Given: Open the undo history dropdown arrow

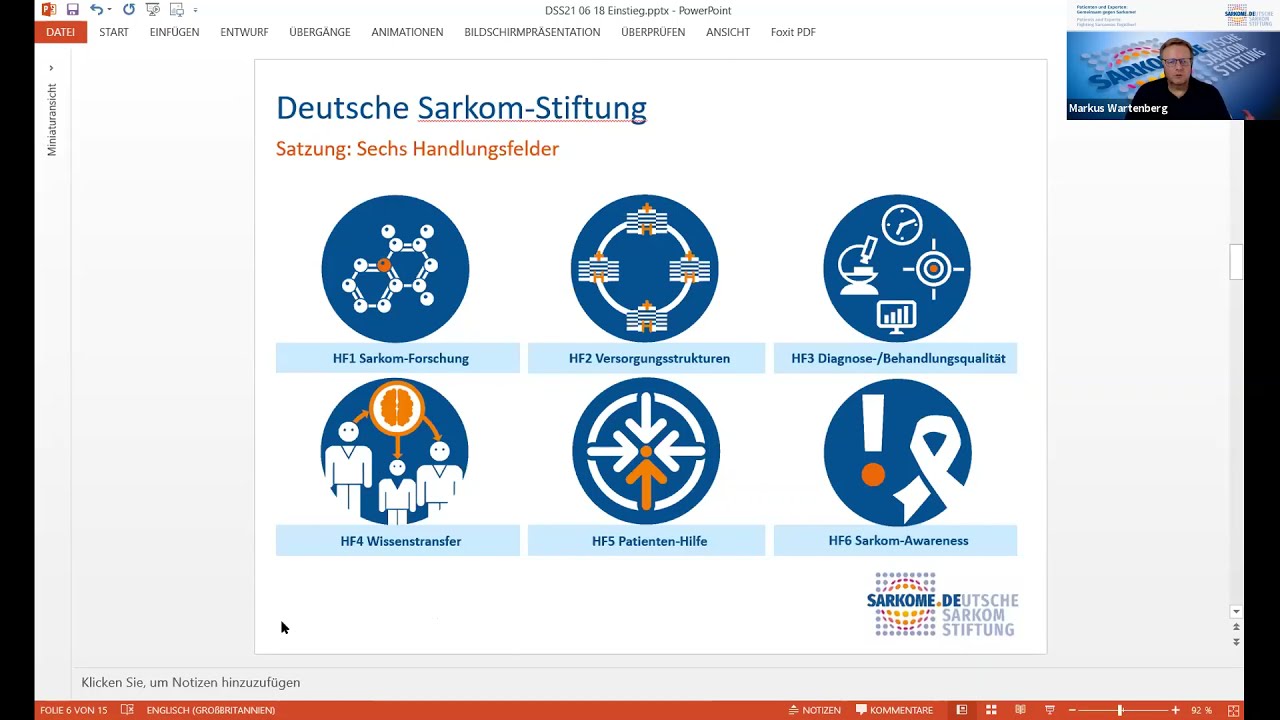Looking at the screenshot, I should [110, 10].
